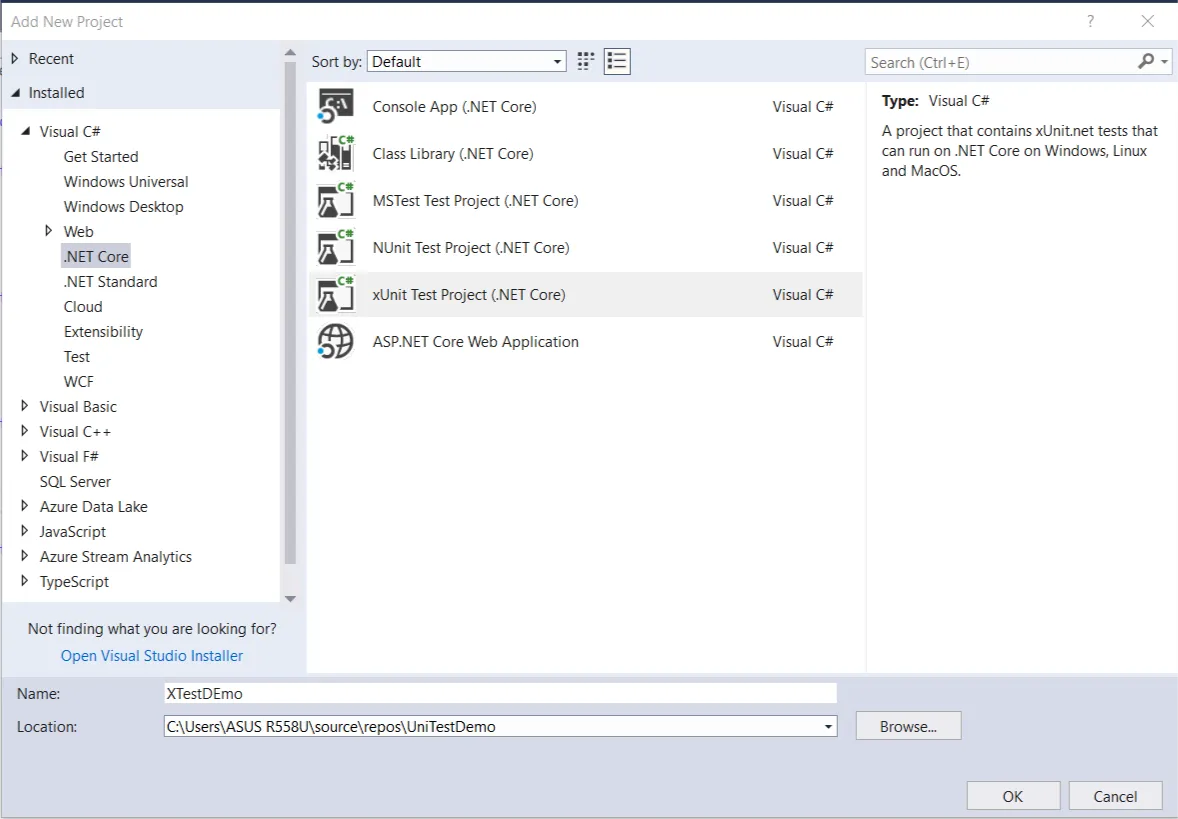Click the Open Visual Studio Installer link

(x=152, y=656)
